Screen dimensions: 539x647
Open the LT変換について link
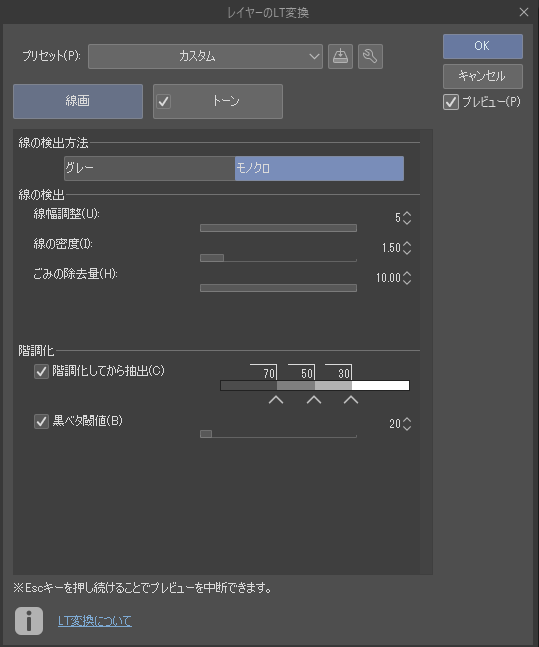pyautogui.click(x=95, y=621)
